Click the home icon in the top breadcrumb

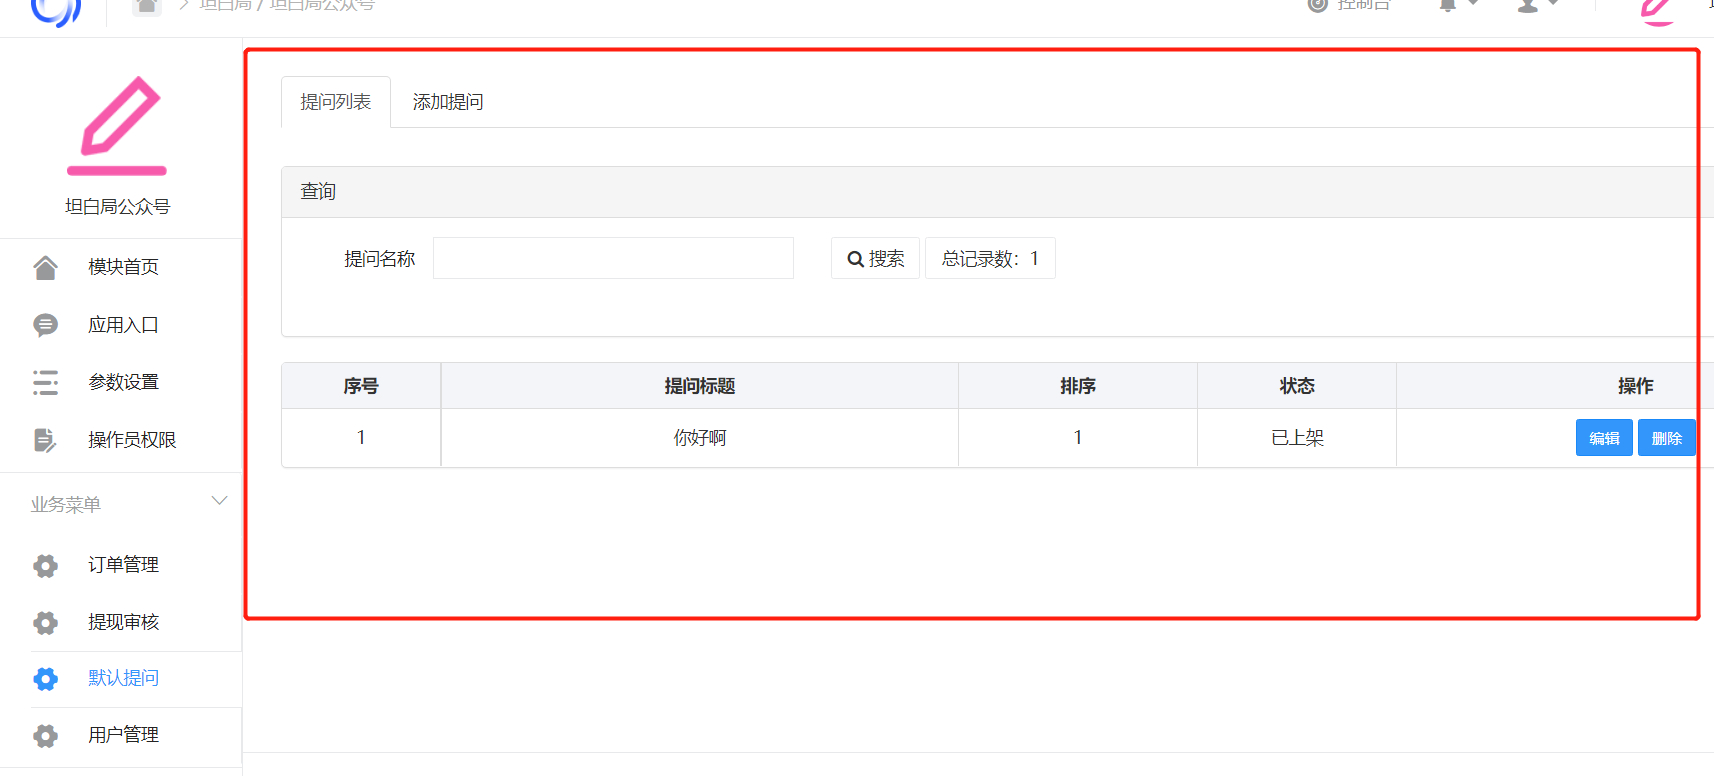[147, 6]
